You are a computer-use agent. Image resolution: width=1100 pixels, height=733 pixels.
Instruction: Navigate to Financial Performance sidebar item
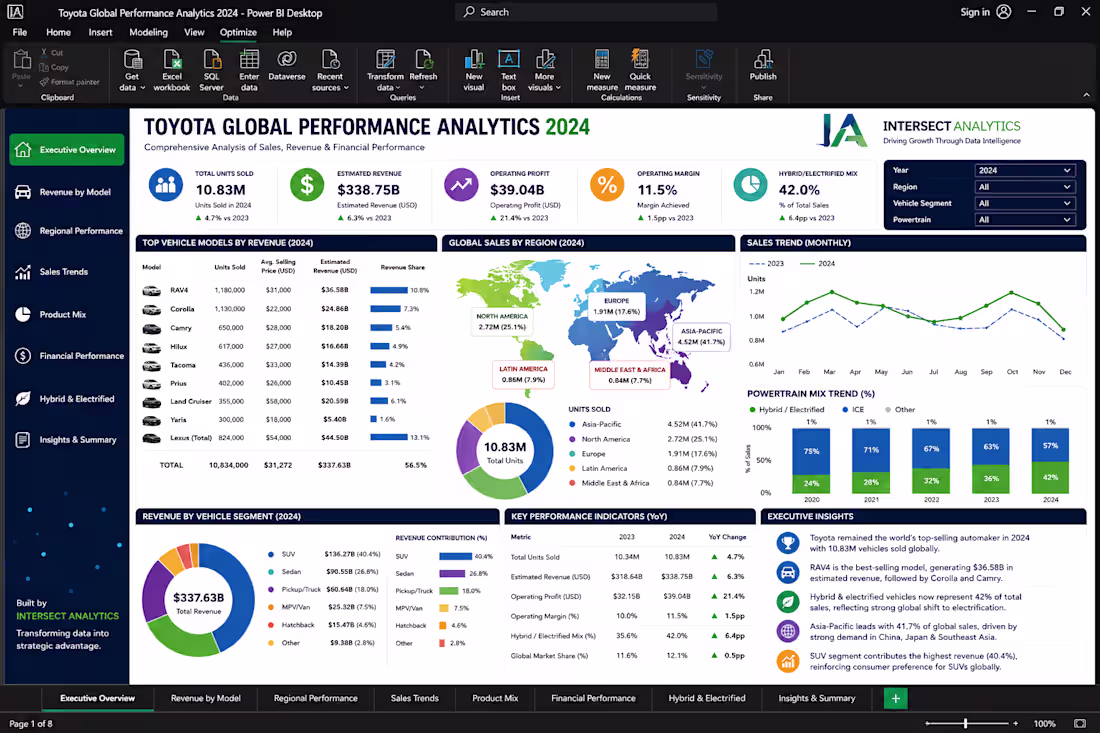pyautogui.click(x=67, y=356)
